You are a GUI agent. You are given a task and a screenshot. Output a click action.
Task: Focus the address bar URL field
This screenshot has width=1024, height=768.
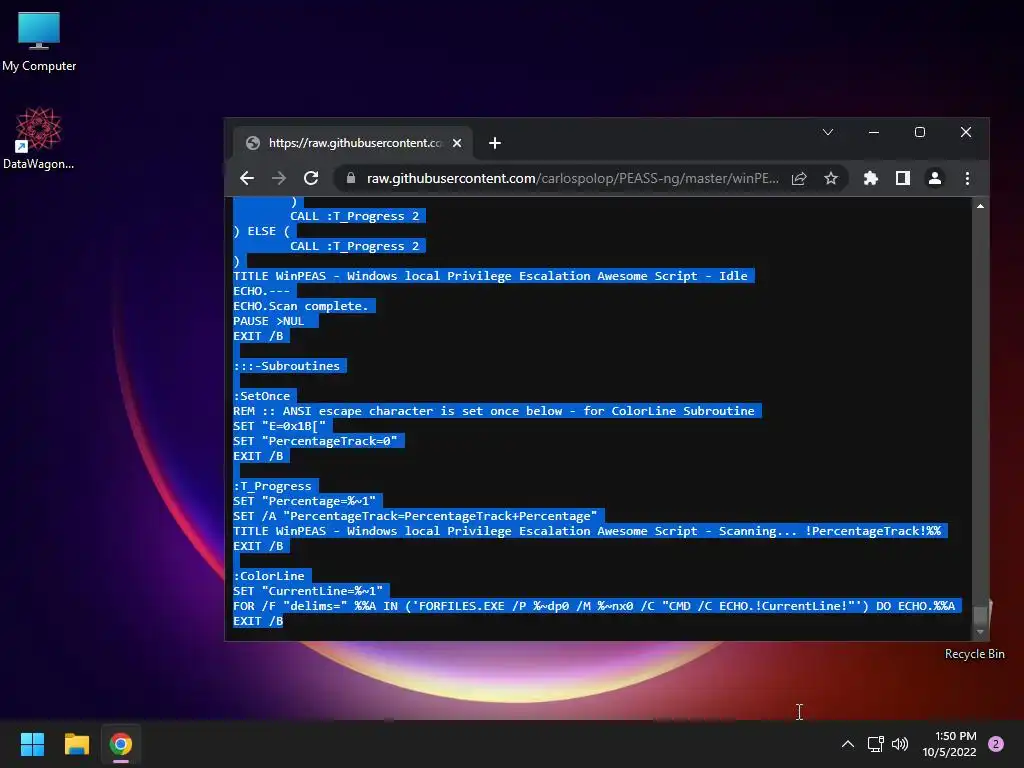(572, 178)
